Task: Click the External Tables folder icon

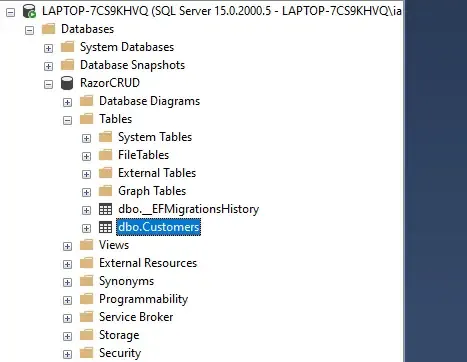Action: (105, 173)
